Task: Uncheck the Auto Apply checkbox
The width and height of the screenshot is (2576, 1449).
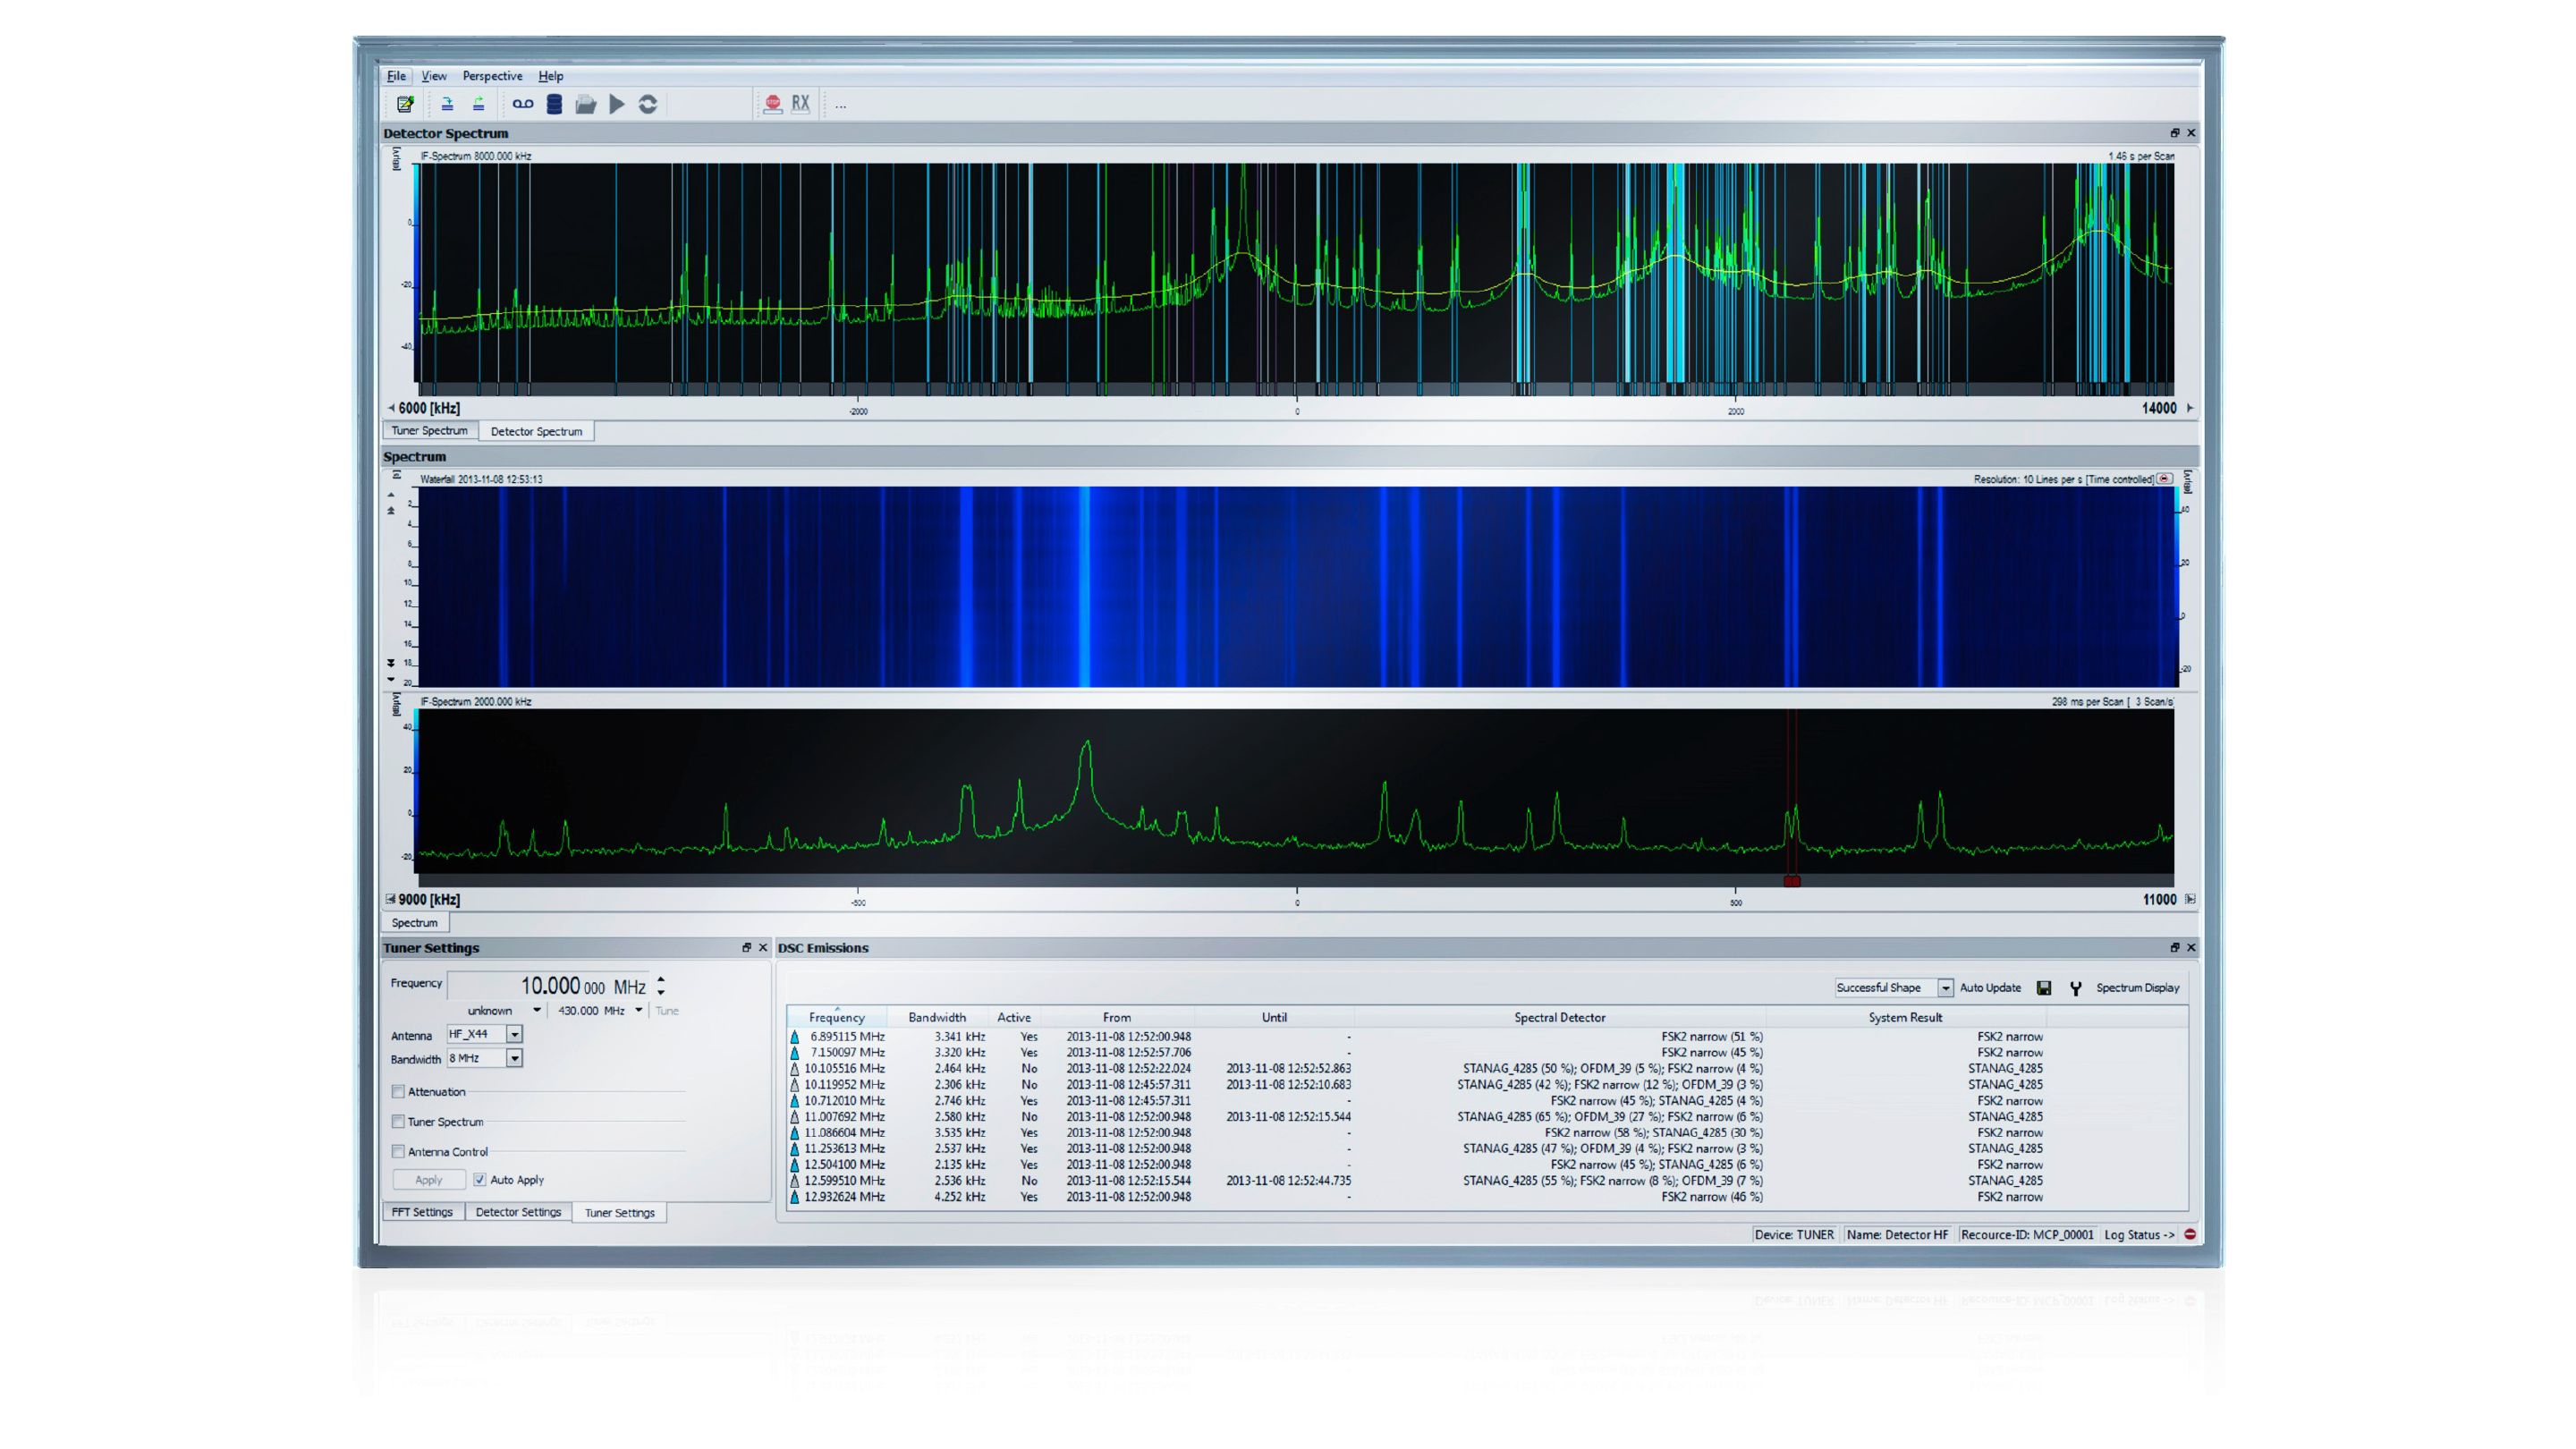Action: tap(479, 1180)
